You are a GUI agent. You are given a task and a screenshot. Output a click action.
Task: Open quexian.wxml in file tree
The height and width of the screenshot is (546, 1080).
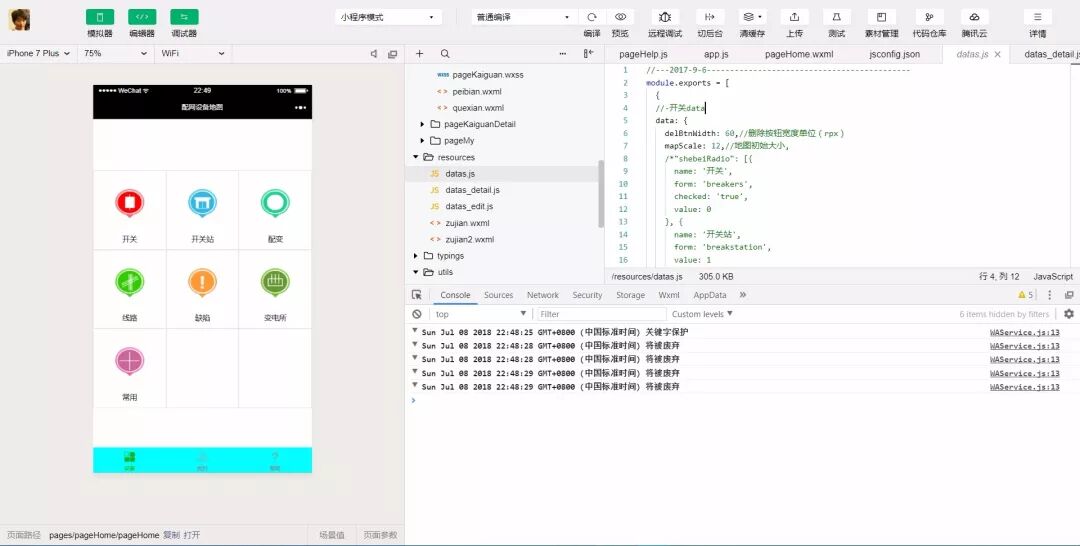point(478,108)
